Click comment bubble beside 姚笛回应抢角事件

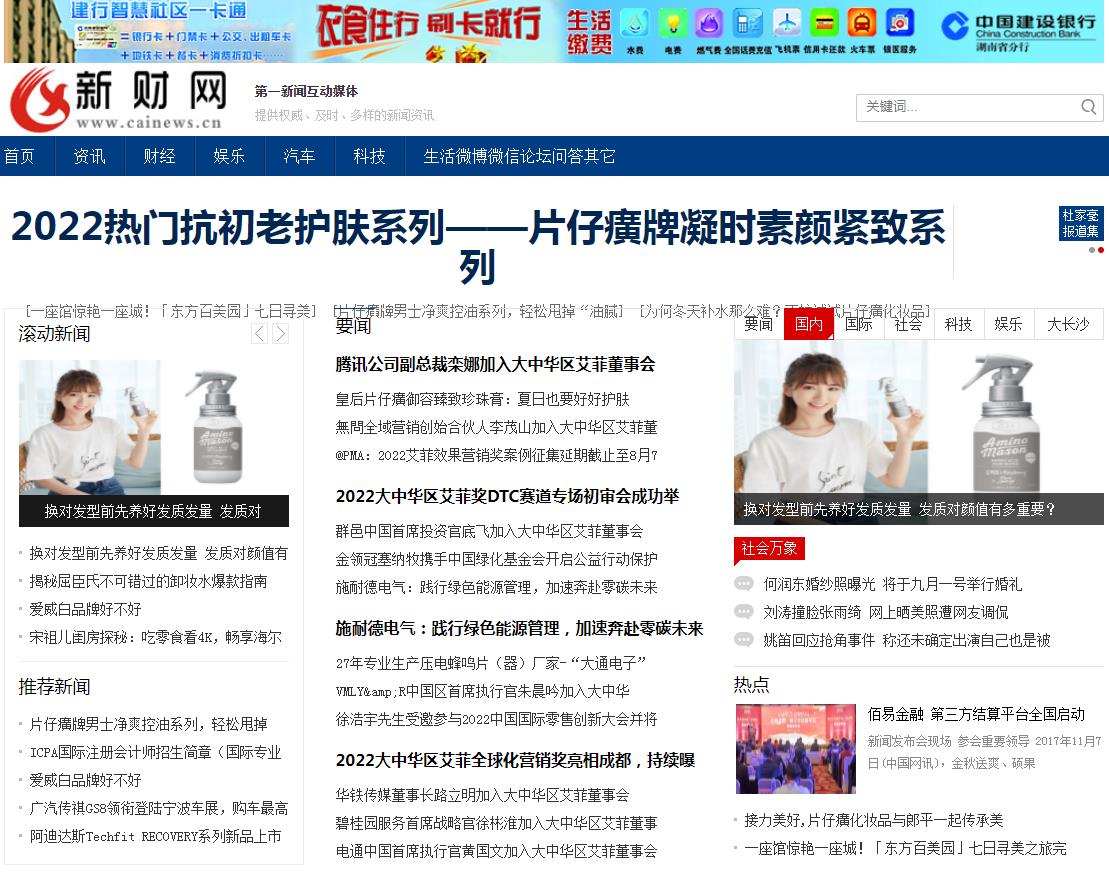click(743, 640)
